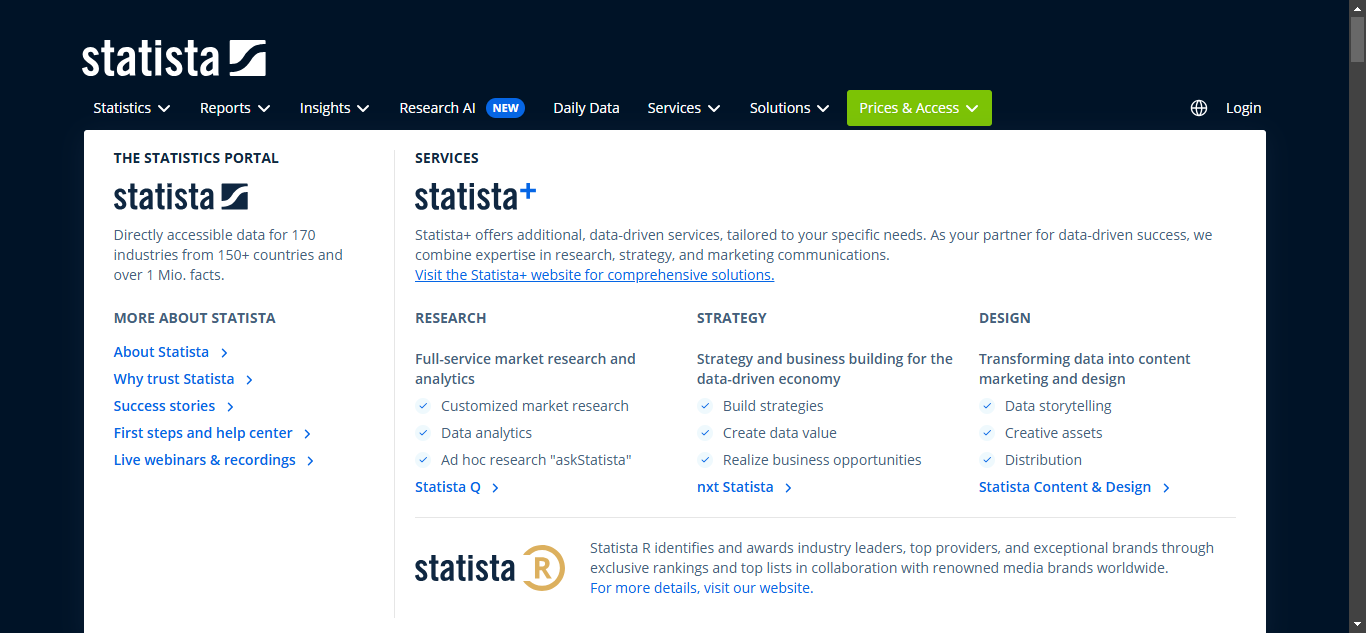This screenshot has height=633, width=1366.
Task: Open the Prices & Access dropdown
Action: tap(919, 108)
